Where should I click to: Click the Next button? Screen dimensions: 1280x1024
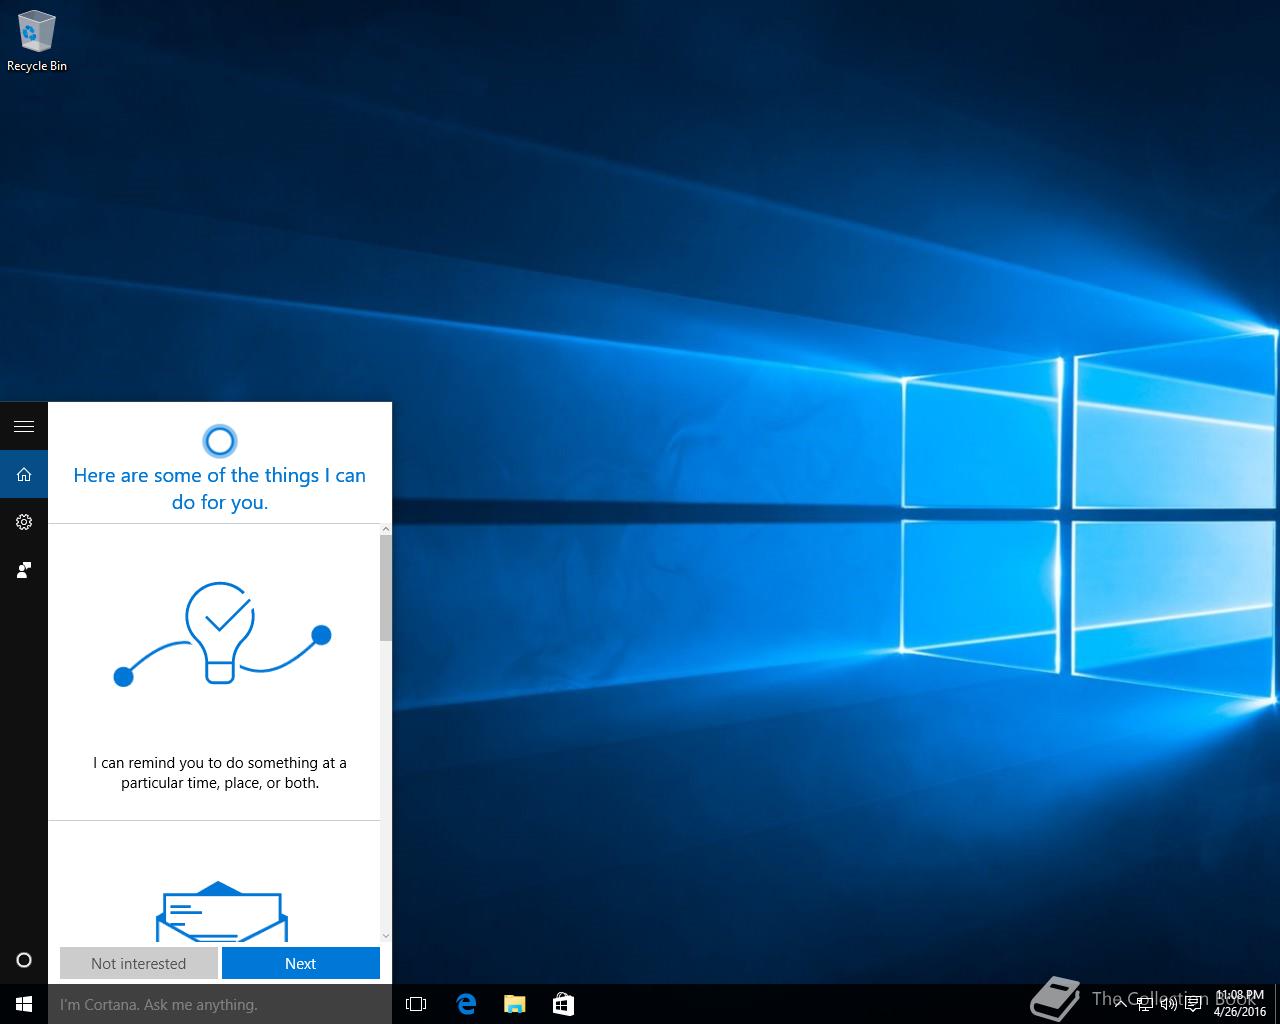pyautogui.click(x=301, y=963)
